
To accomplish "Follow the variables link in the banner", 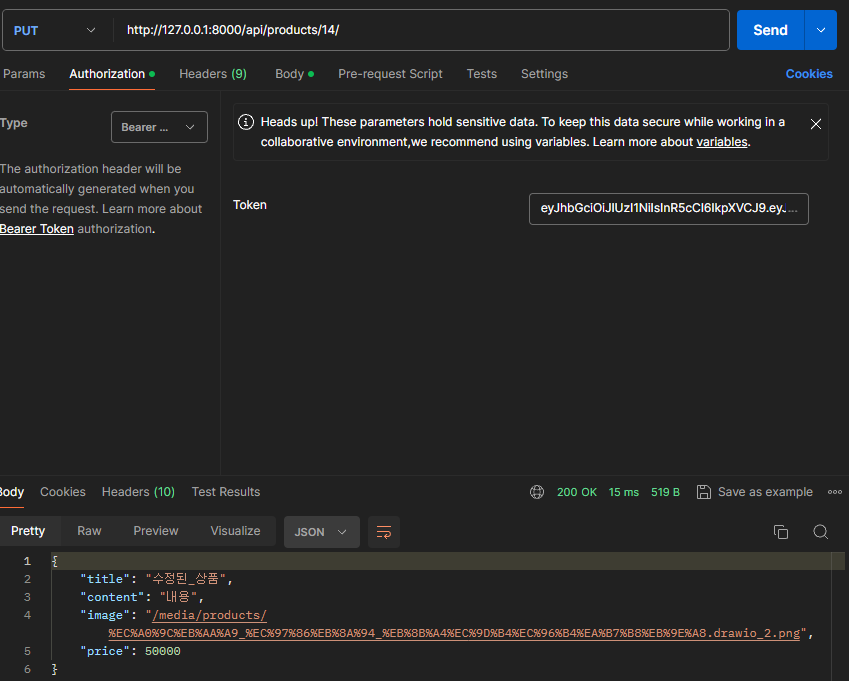I will pos(722,142).
